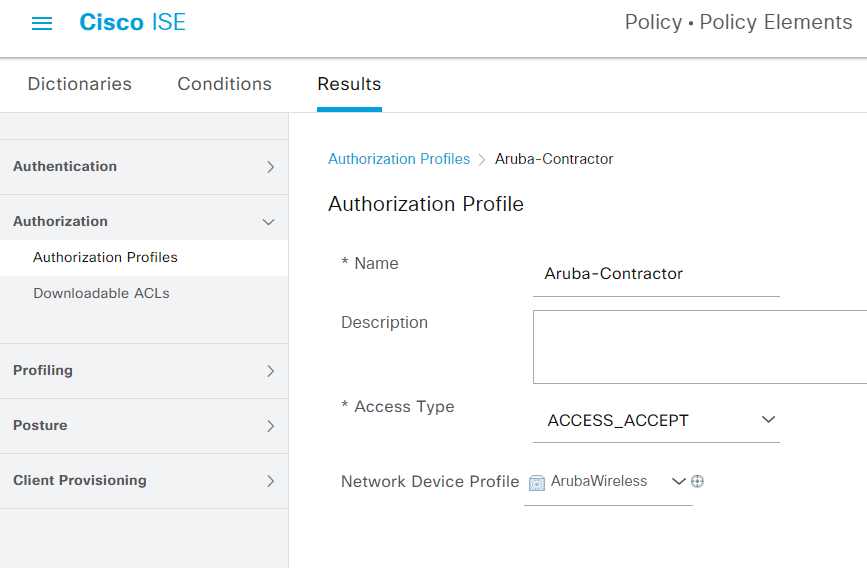Click the plus icon next to ArubaWireless

coord(697,481)
